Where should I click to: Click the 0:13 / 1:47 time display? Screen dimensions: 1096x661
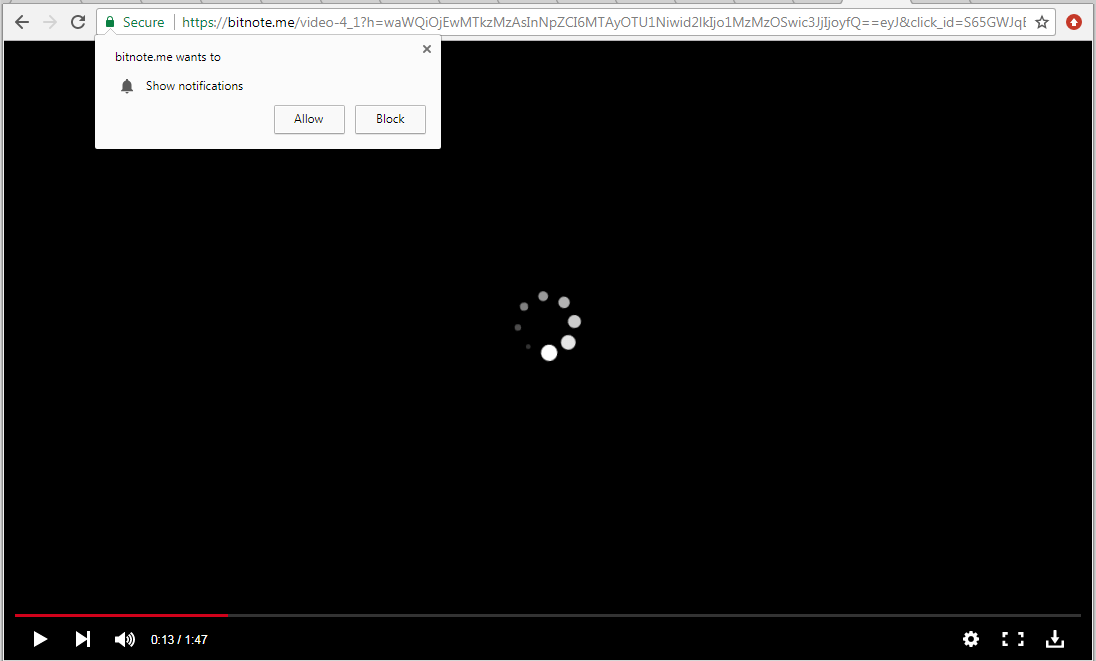tap(179, 639)
